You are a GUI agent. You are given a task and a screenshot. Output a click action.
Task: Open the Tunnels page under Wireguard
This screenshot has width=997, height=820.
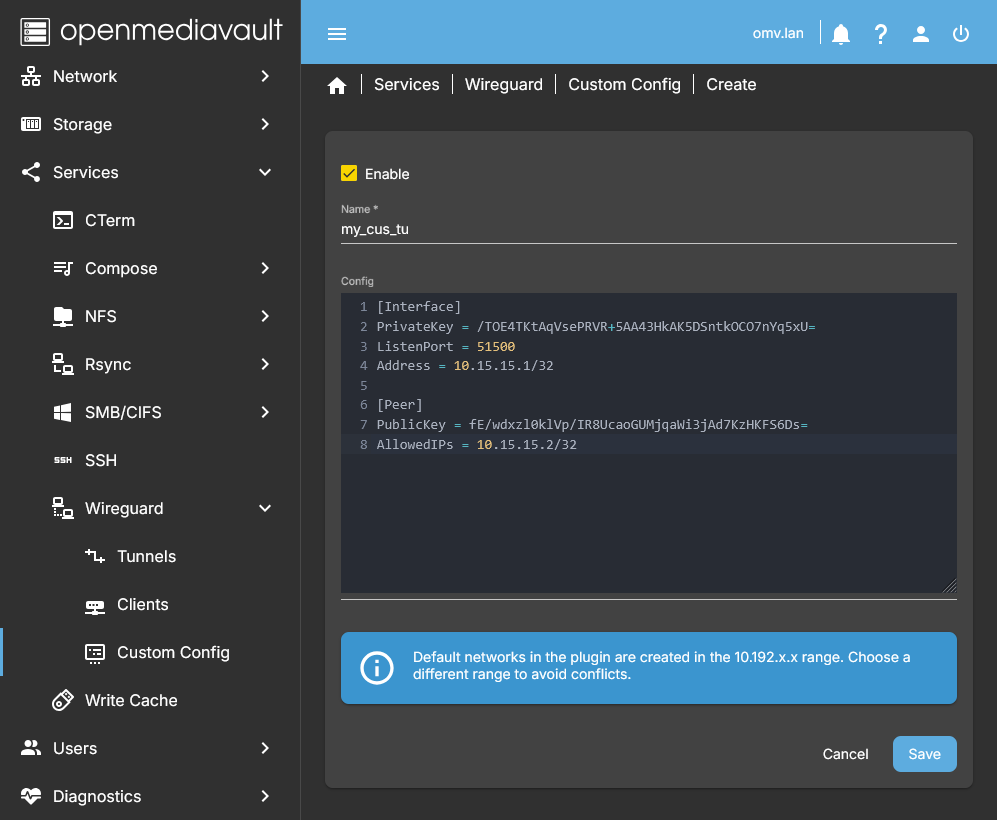pyautogui.click(x=147, y=556)
